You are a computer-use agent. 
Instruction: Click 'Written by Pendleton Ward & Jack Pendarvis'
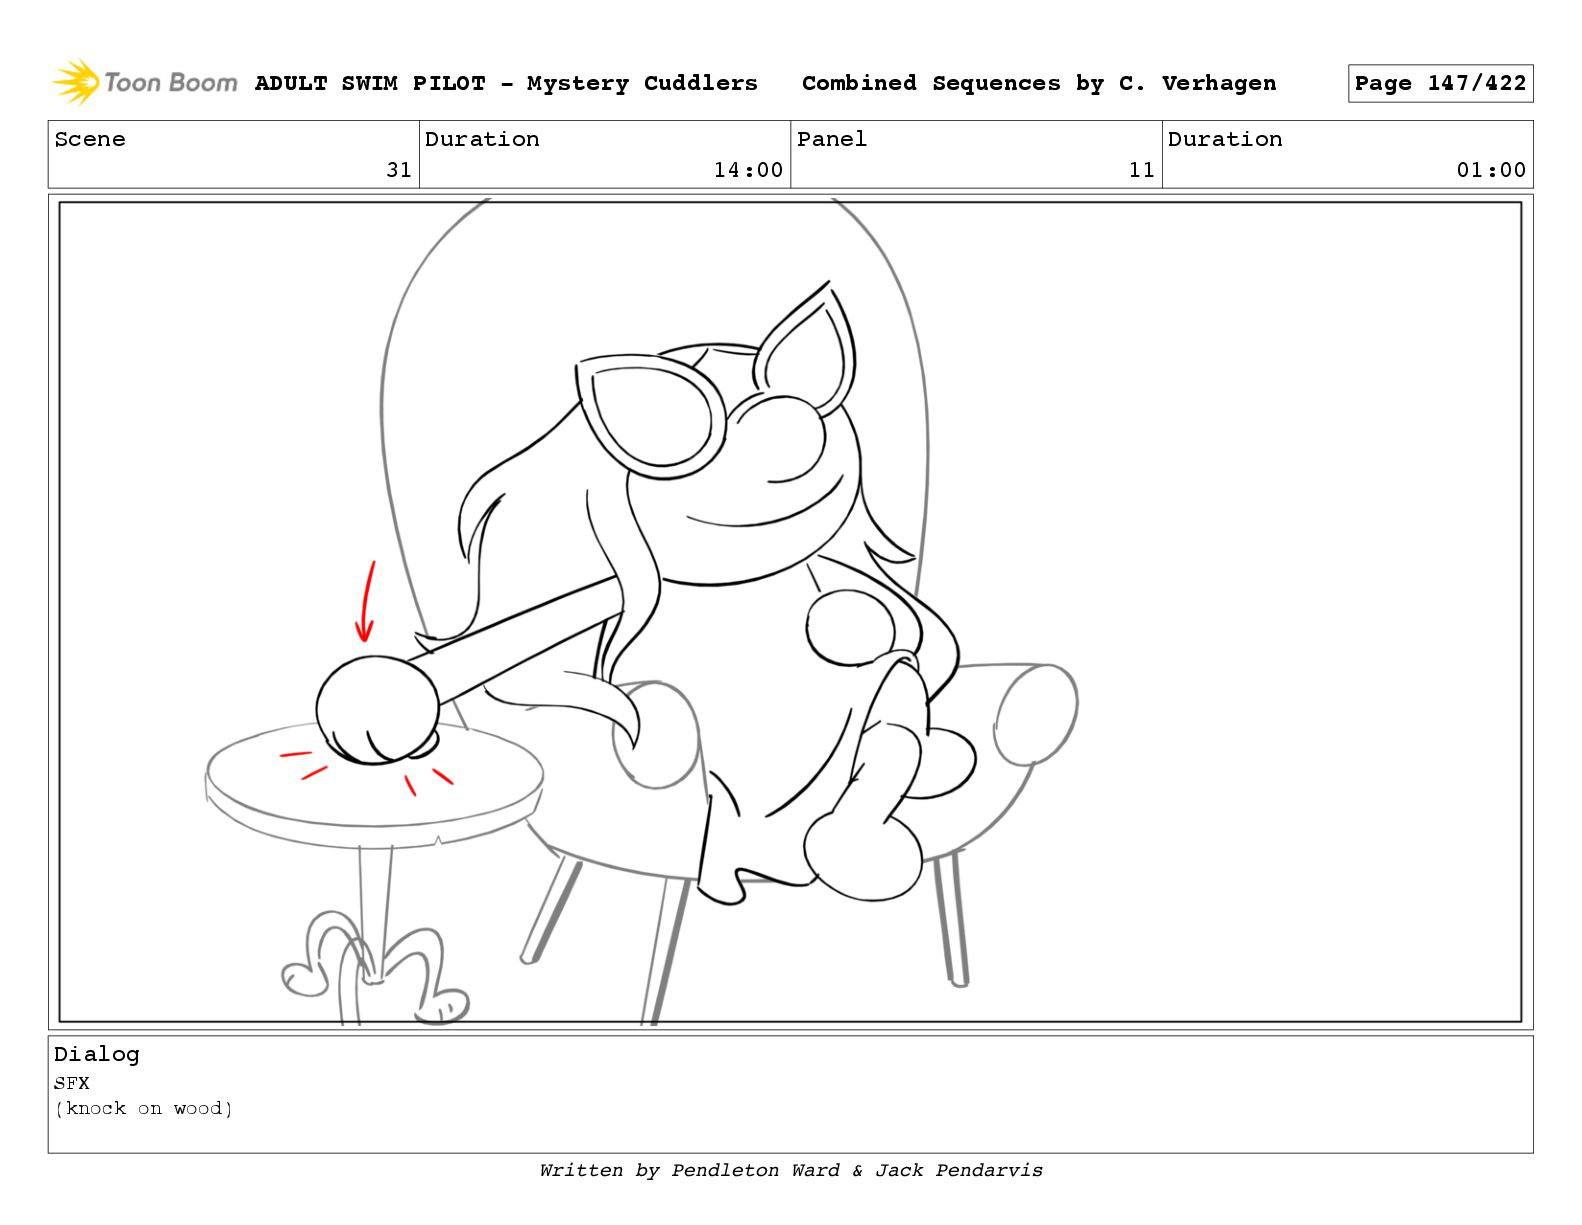[x=791, y=1170]
